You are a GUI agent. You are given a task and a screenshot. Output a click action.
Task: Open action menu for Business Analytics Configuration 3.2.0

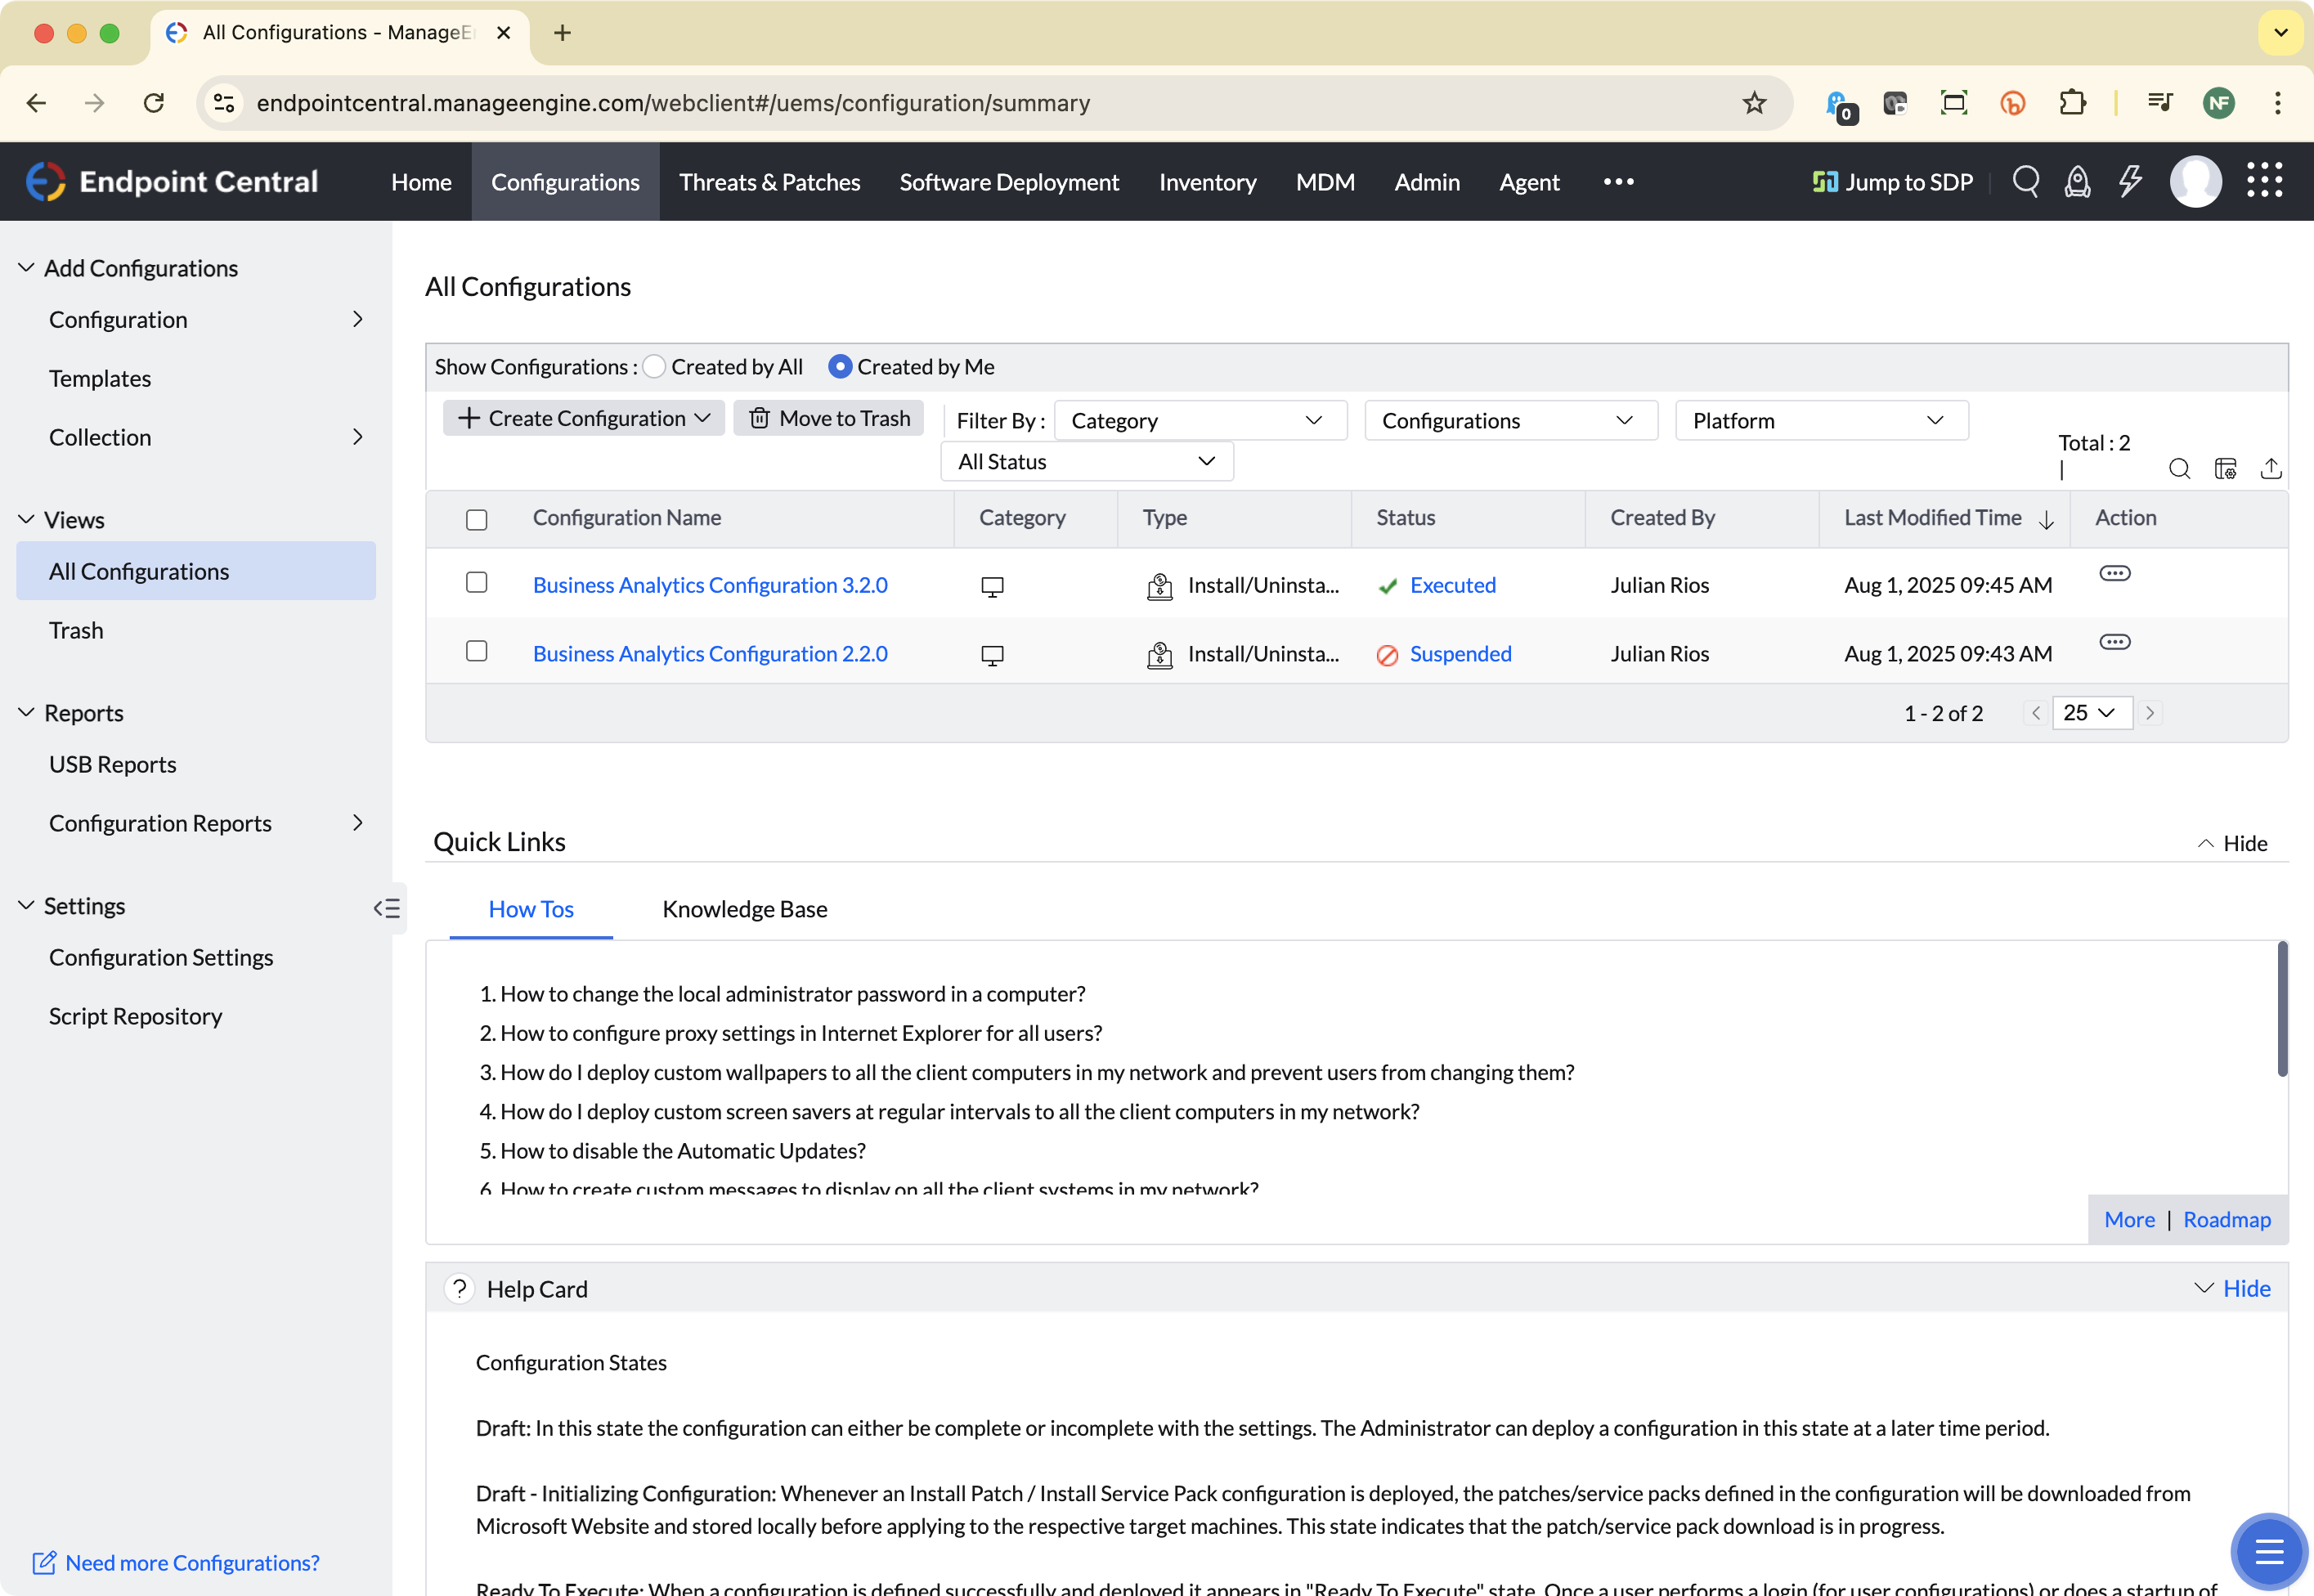point(2114,573)
